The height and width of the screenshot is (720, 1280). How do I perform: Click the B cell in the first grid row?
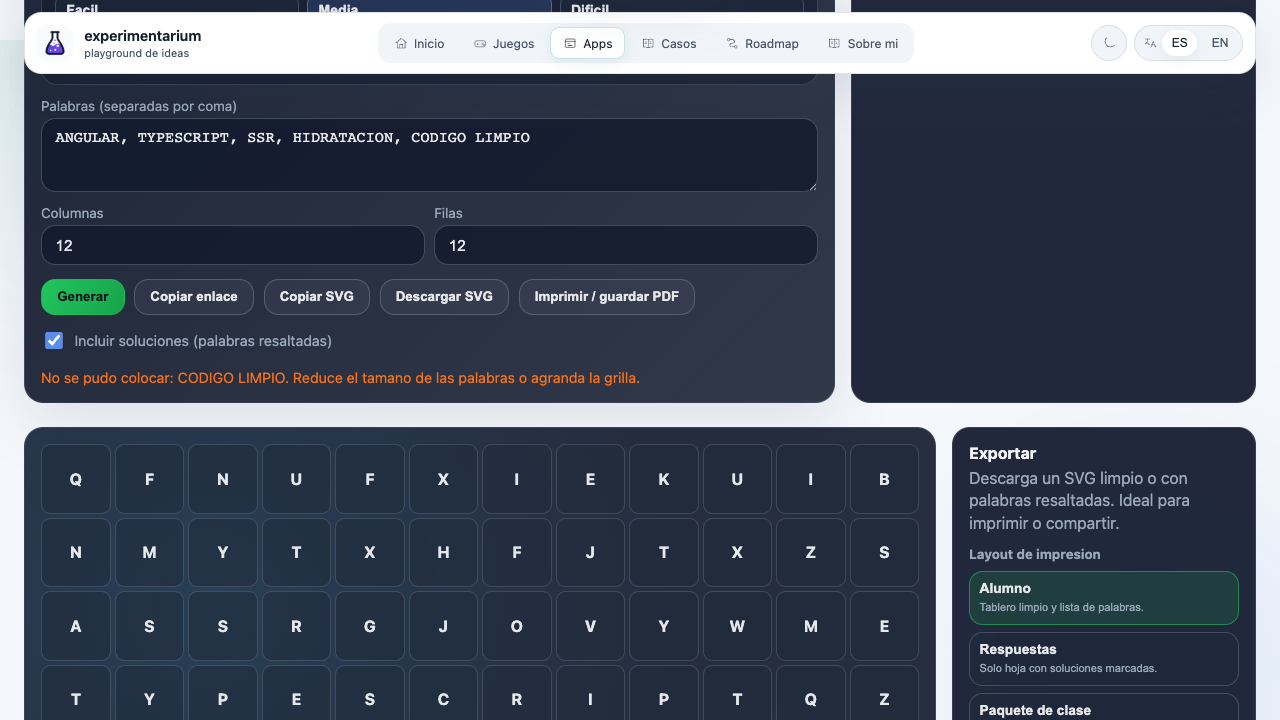click(884, 479)
